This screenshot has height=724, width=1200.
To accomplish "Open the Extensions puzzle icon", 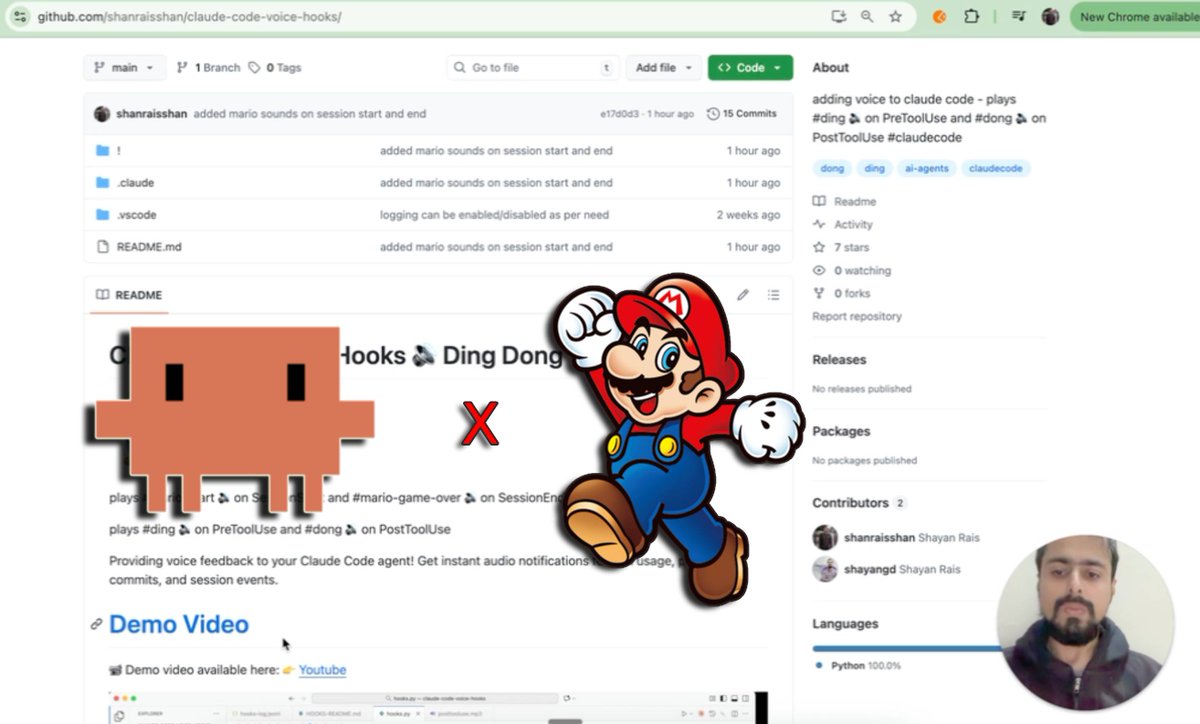I will [971, 16].
